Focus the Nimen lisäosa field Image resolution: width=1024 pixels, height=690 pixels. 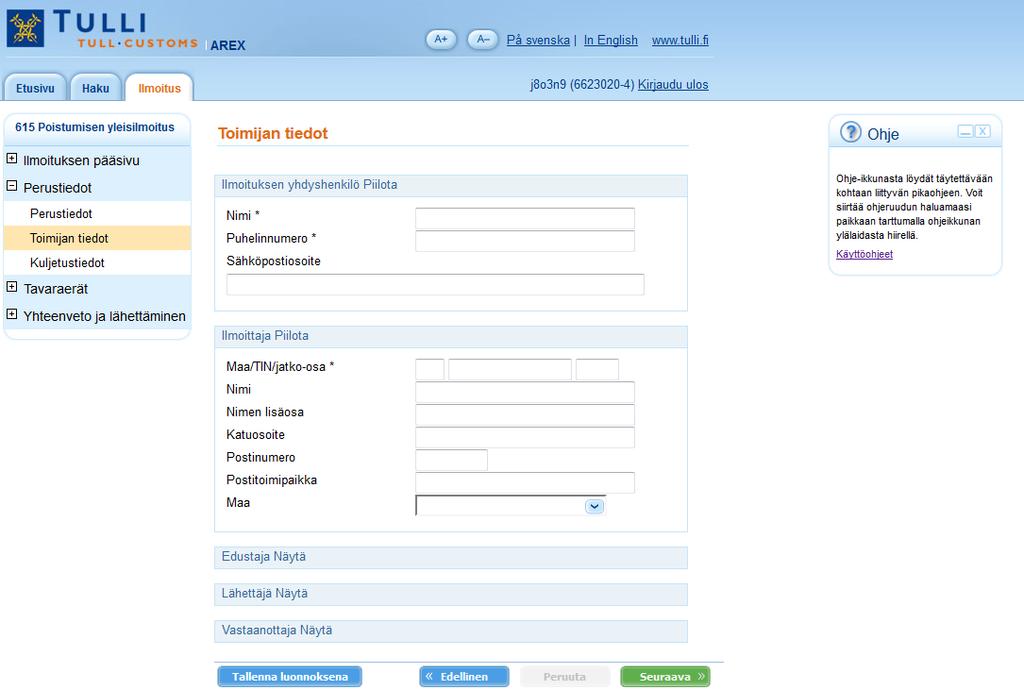click(x=525, y=415)
